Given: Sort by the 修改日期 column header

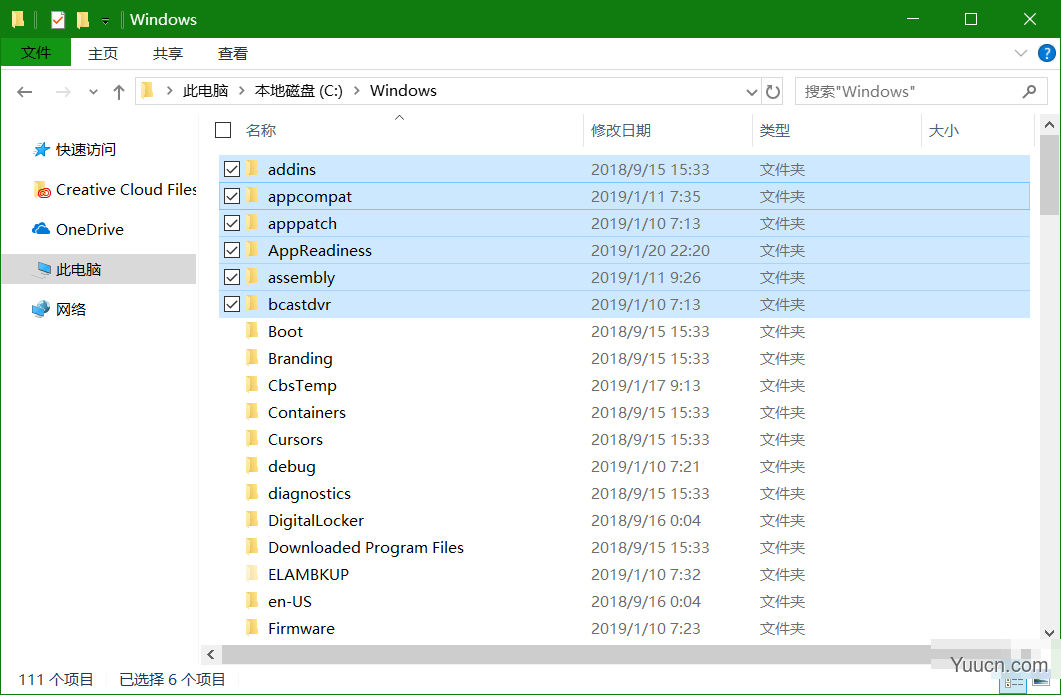Looking at the screenshot, I should click(620, 131).
